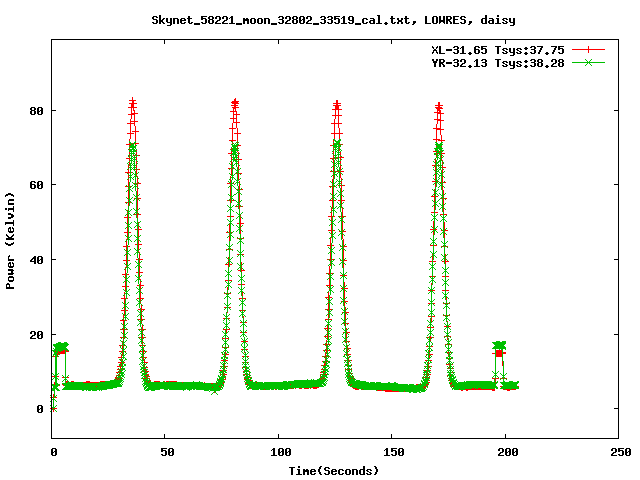640x480 pixels.
Task: Click the calibration pulse at plot start
Action: click(x=60, y=348)
